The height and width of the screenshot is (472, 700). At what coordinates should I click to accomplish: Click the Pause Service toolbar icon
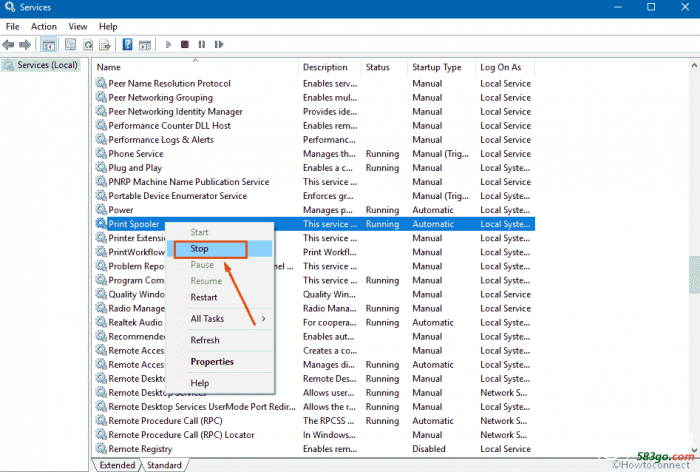coord(202,45)
